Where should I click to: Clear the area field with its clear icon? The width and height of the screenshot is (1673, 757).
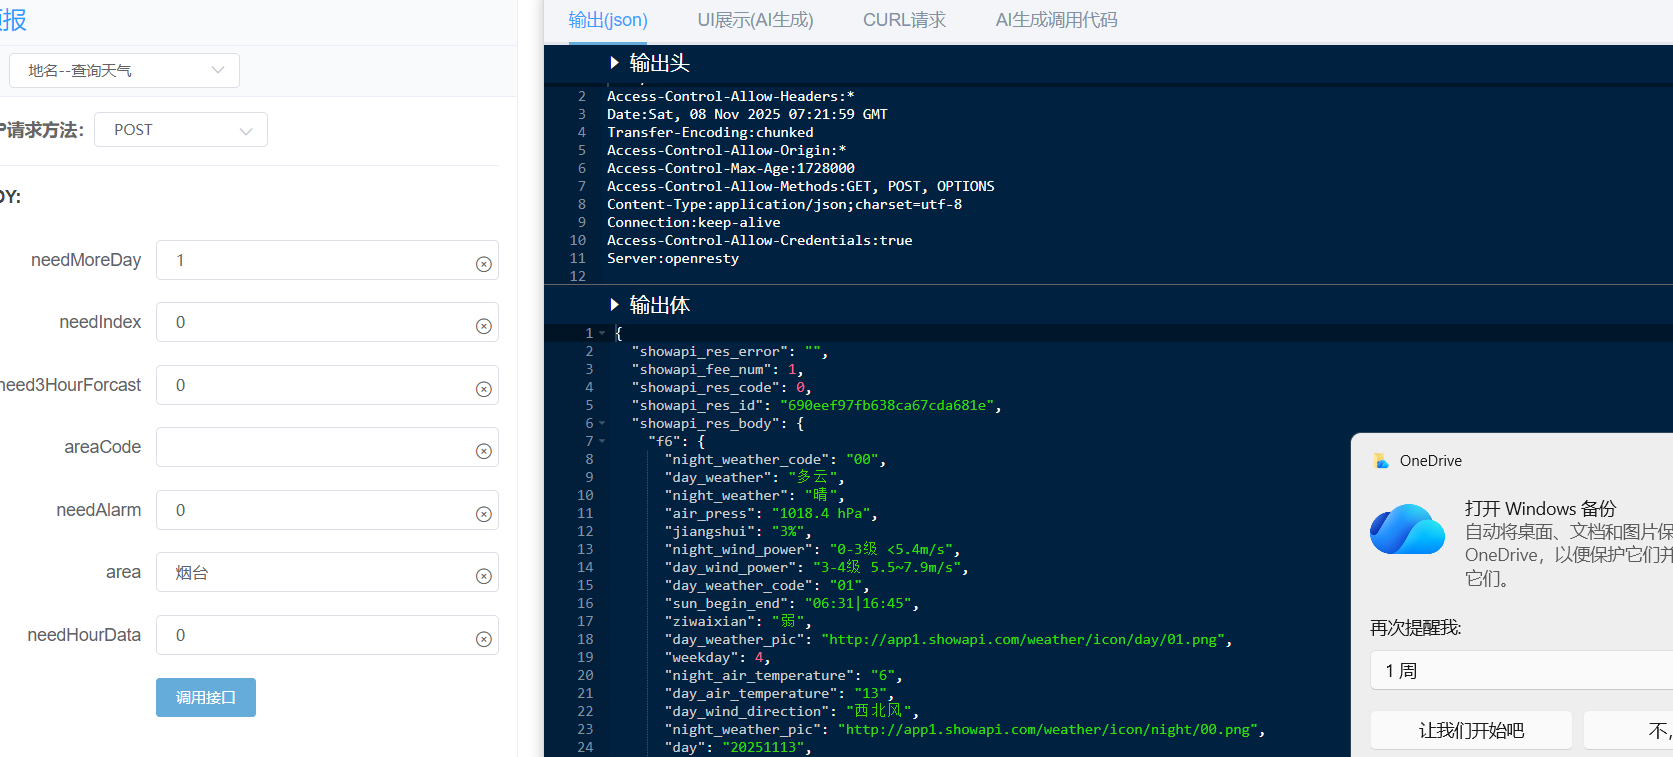[484, 576]
